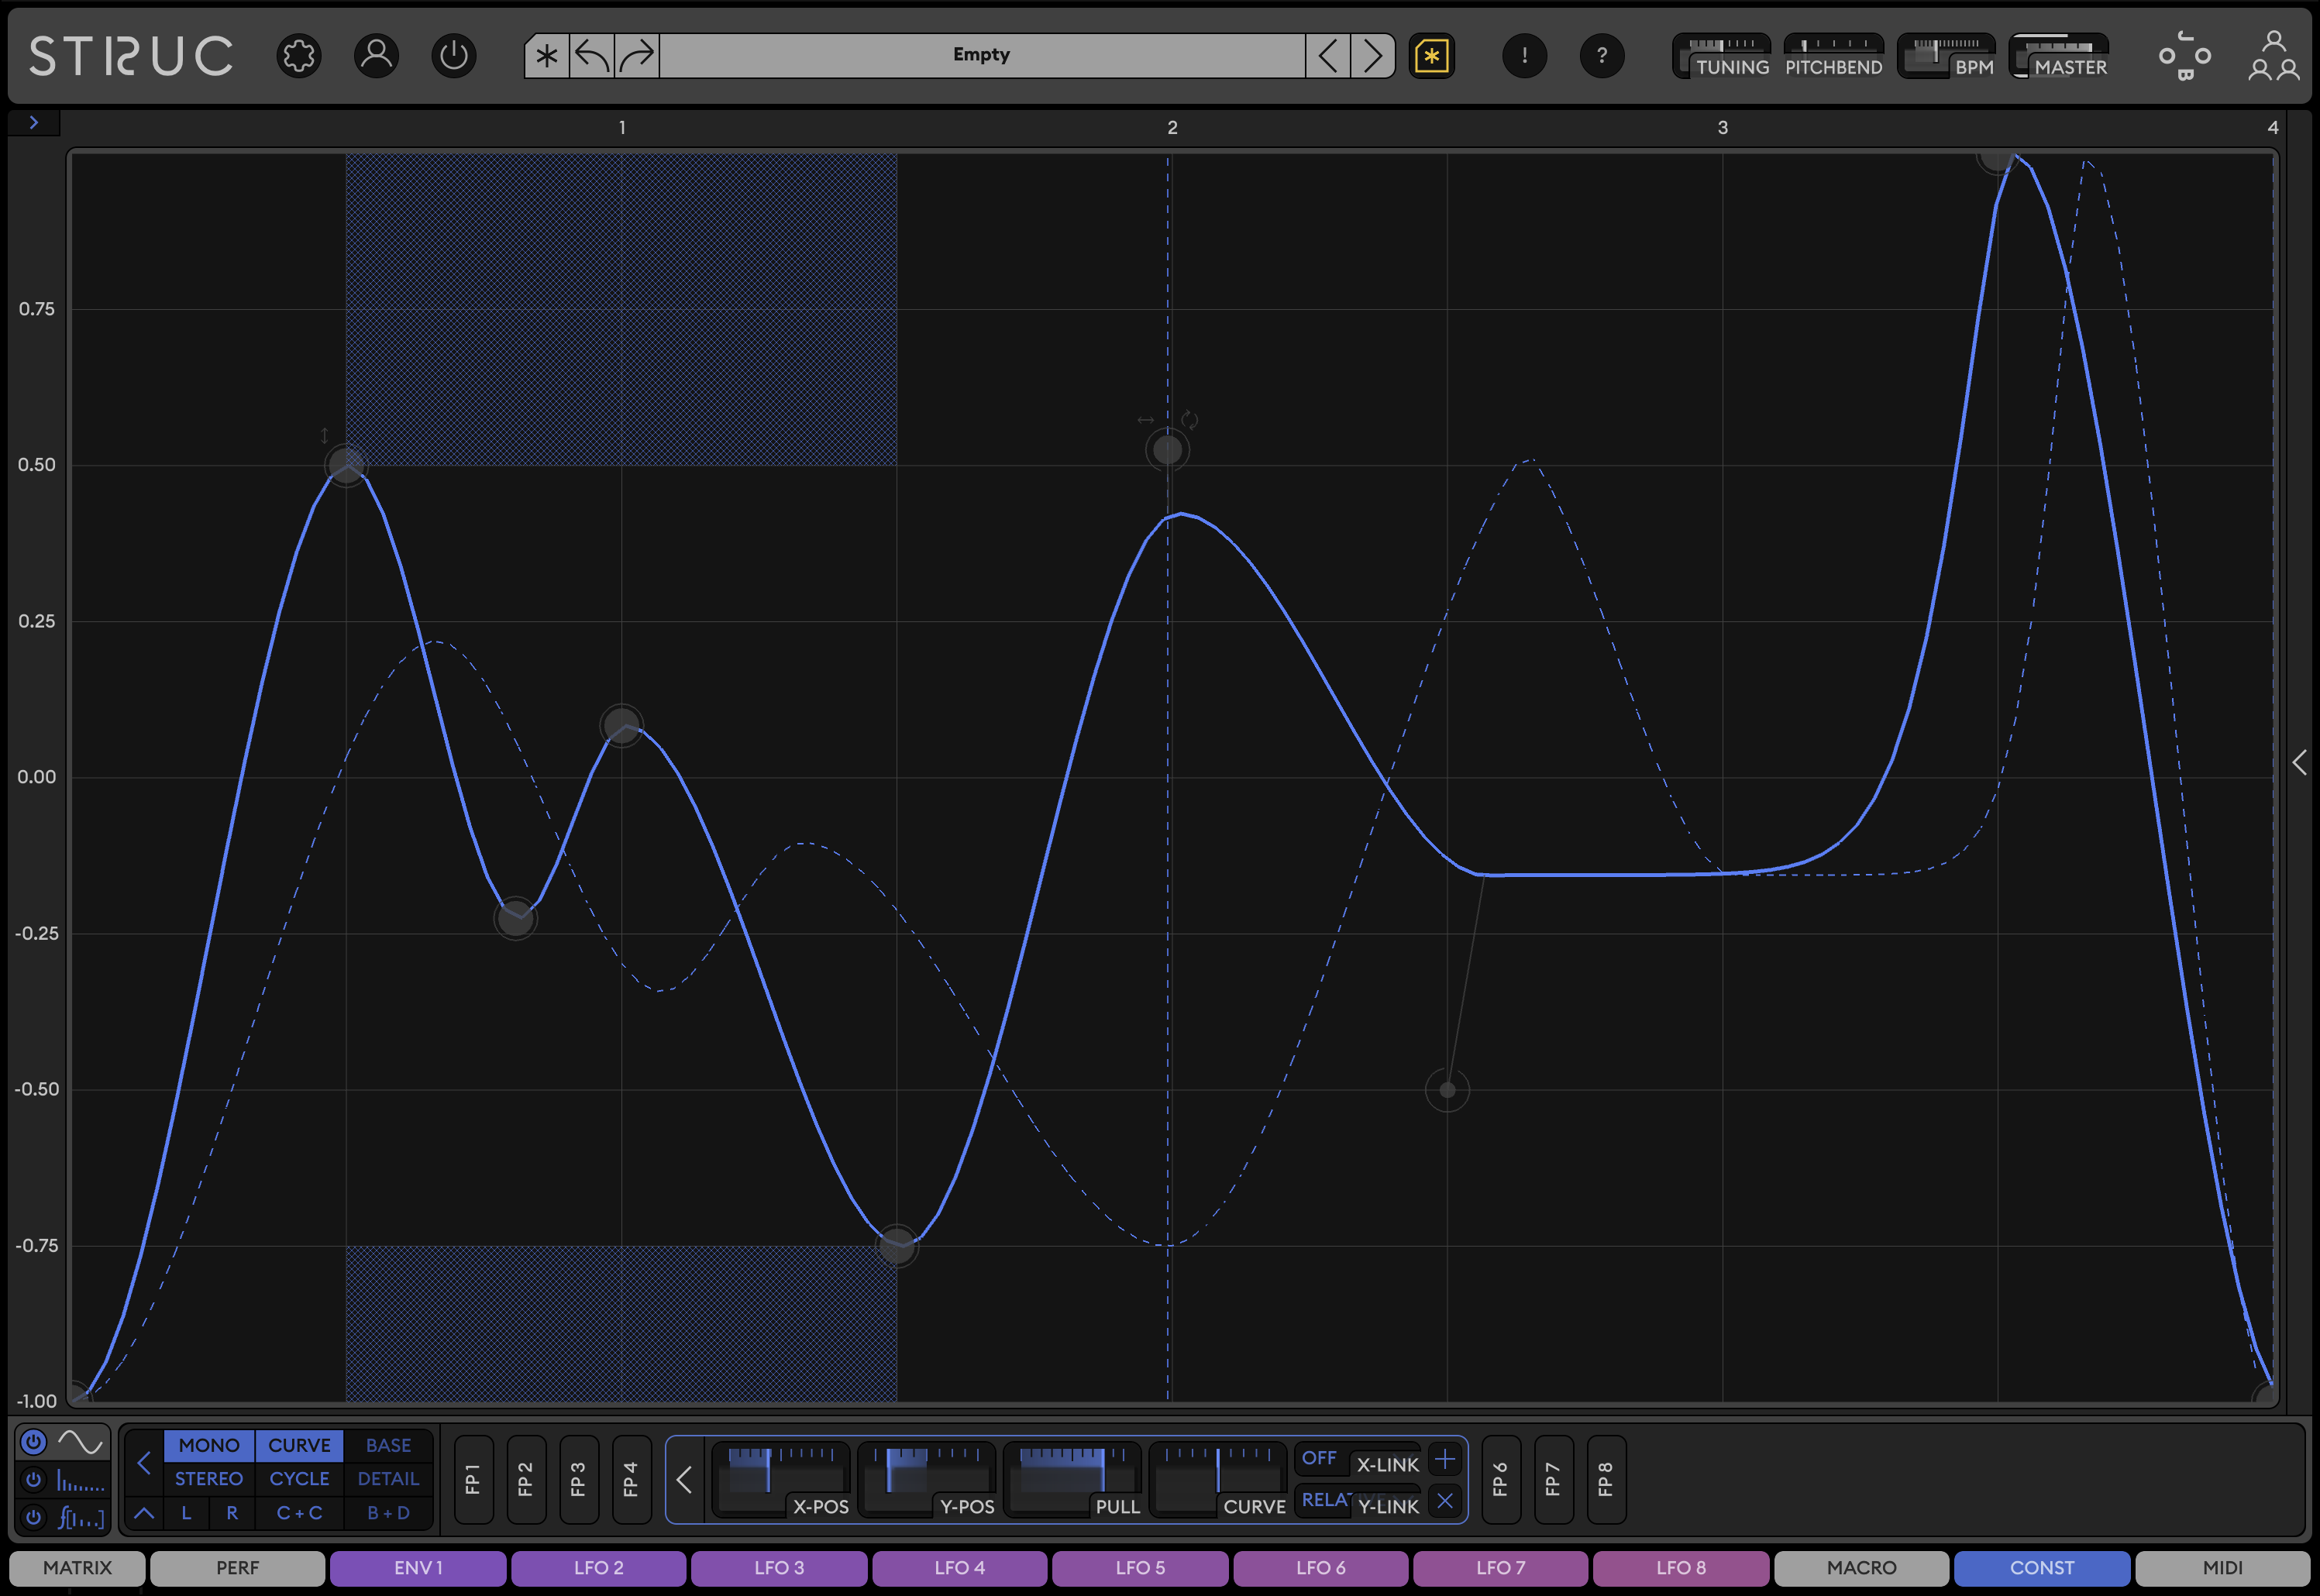Select the BASE option
Screen dimensions: 2320x1596
[388, 1445]
